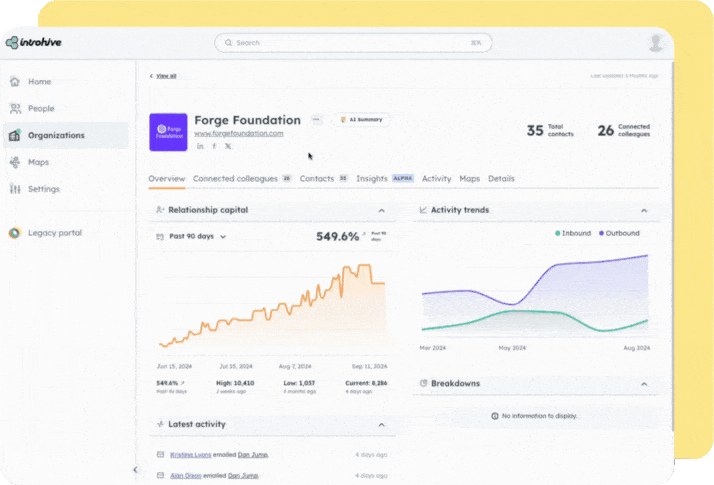Click the Forge Foundation logo thumbnail
The height and width of the screenshot is (485, 714).
pos(168,132)
